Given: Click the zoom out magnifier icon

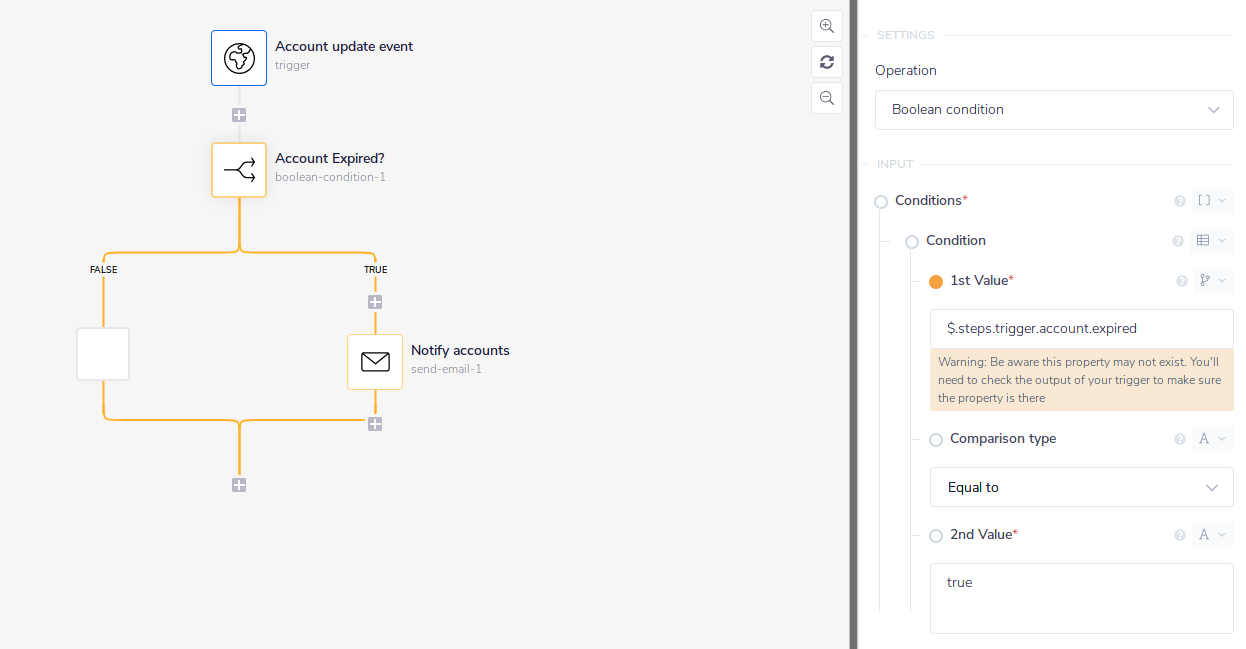Looking at the screenshot, I should pos(826,98).
